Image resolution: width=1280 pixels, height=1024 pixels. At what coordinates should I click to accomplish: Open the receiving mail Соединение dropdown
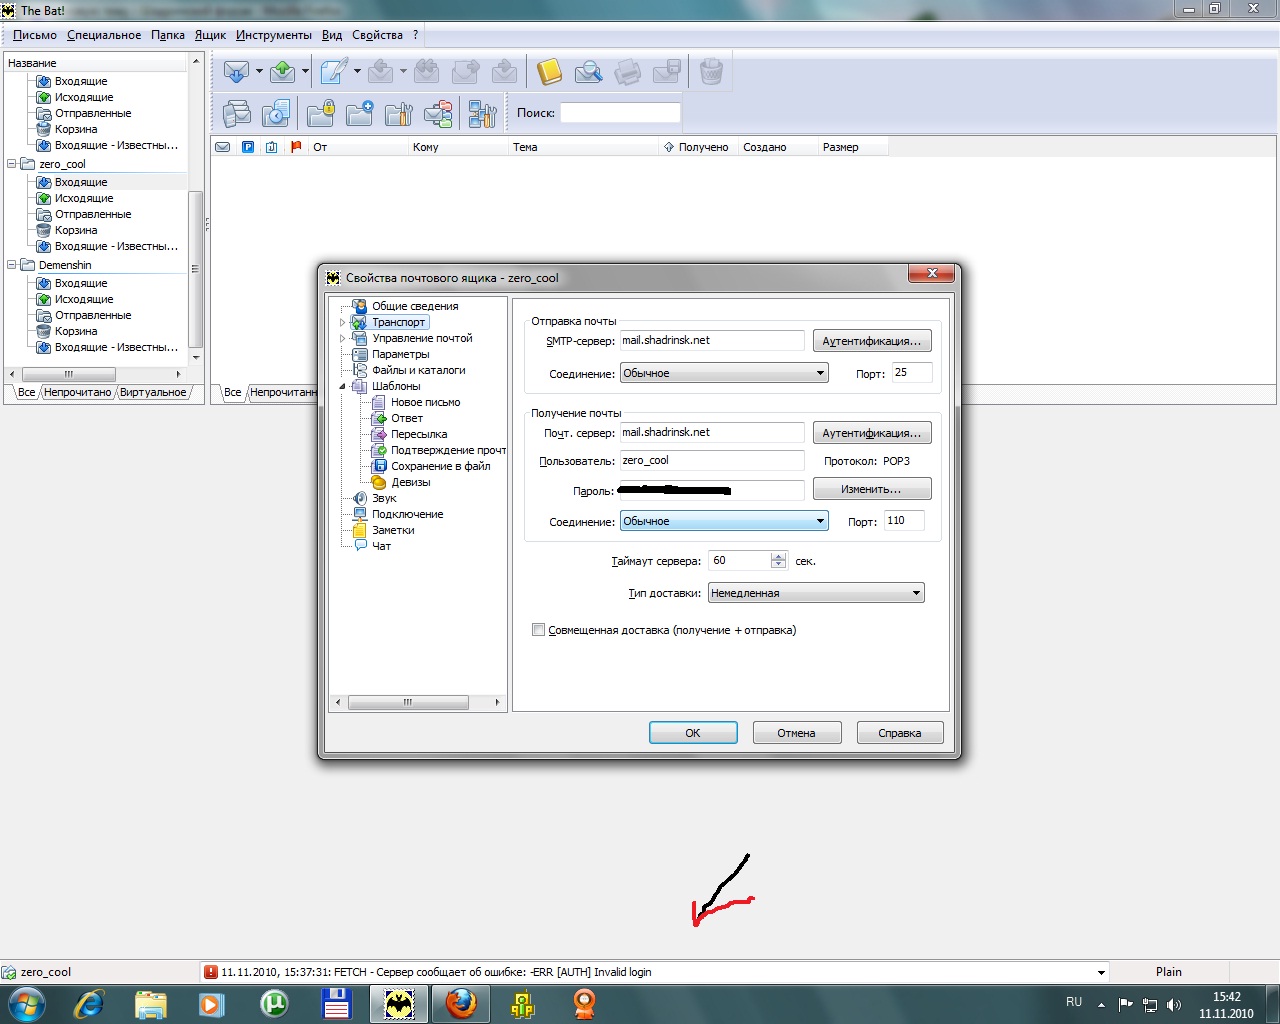pyautogui.click(x=724, y=521)
